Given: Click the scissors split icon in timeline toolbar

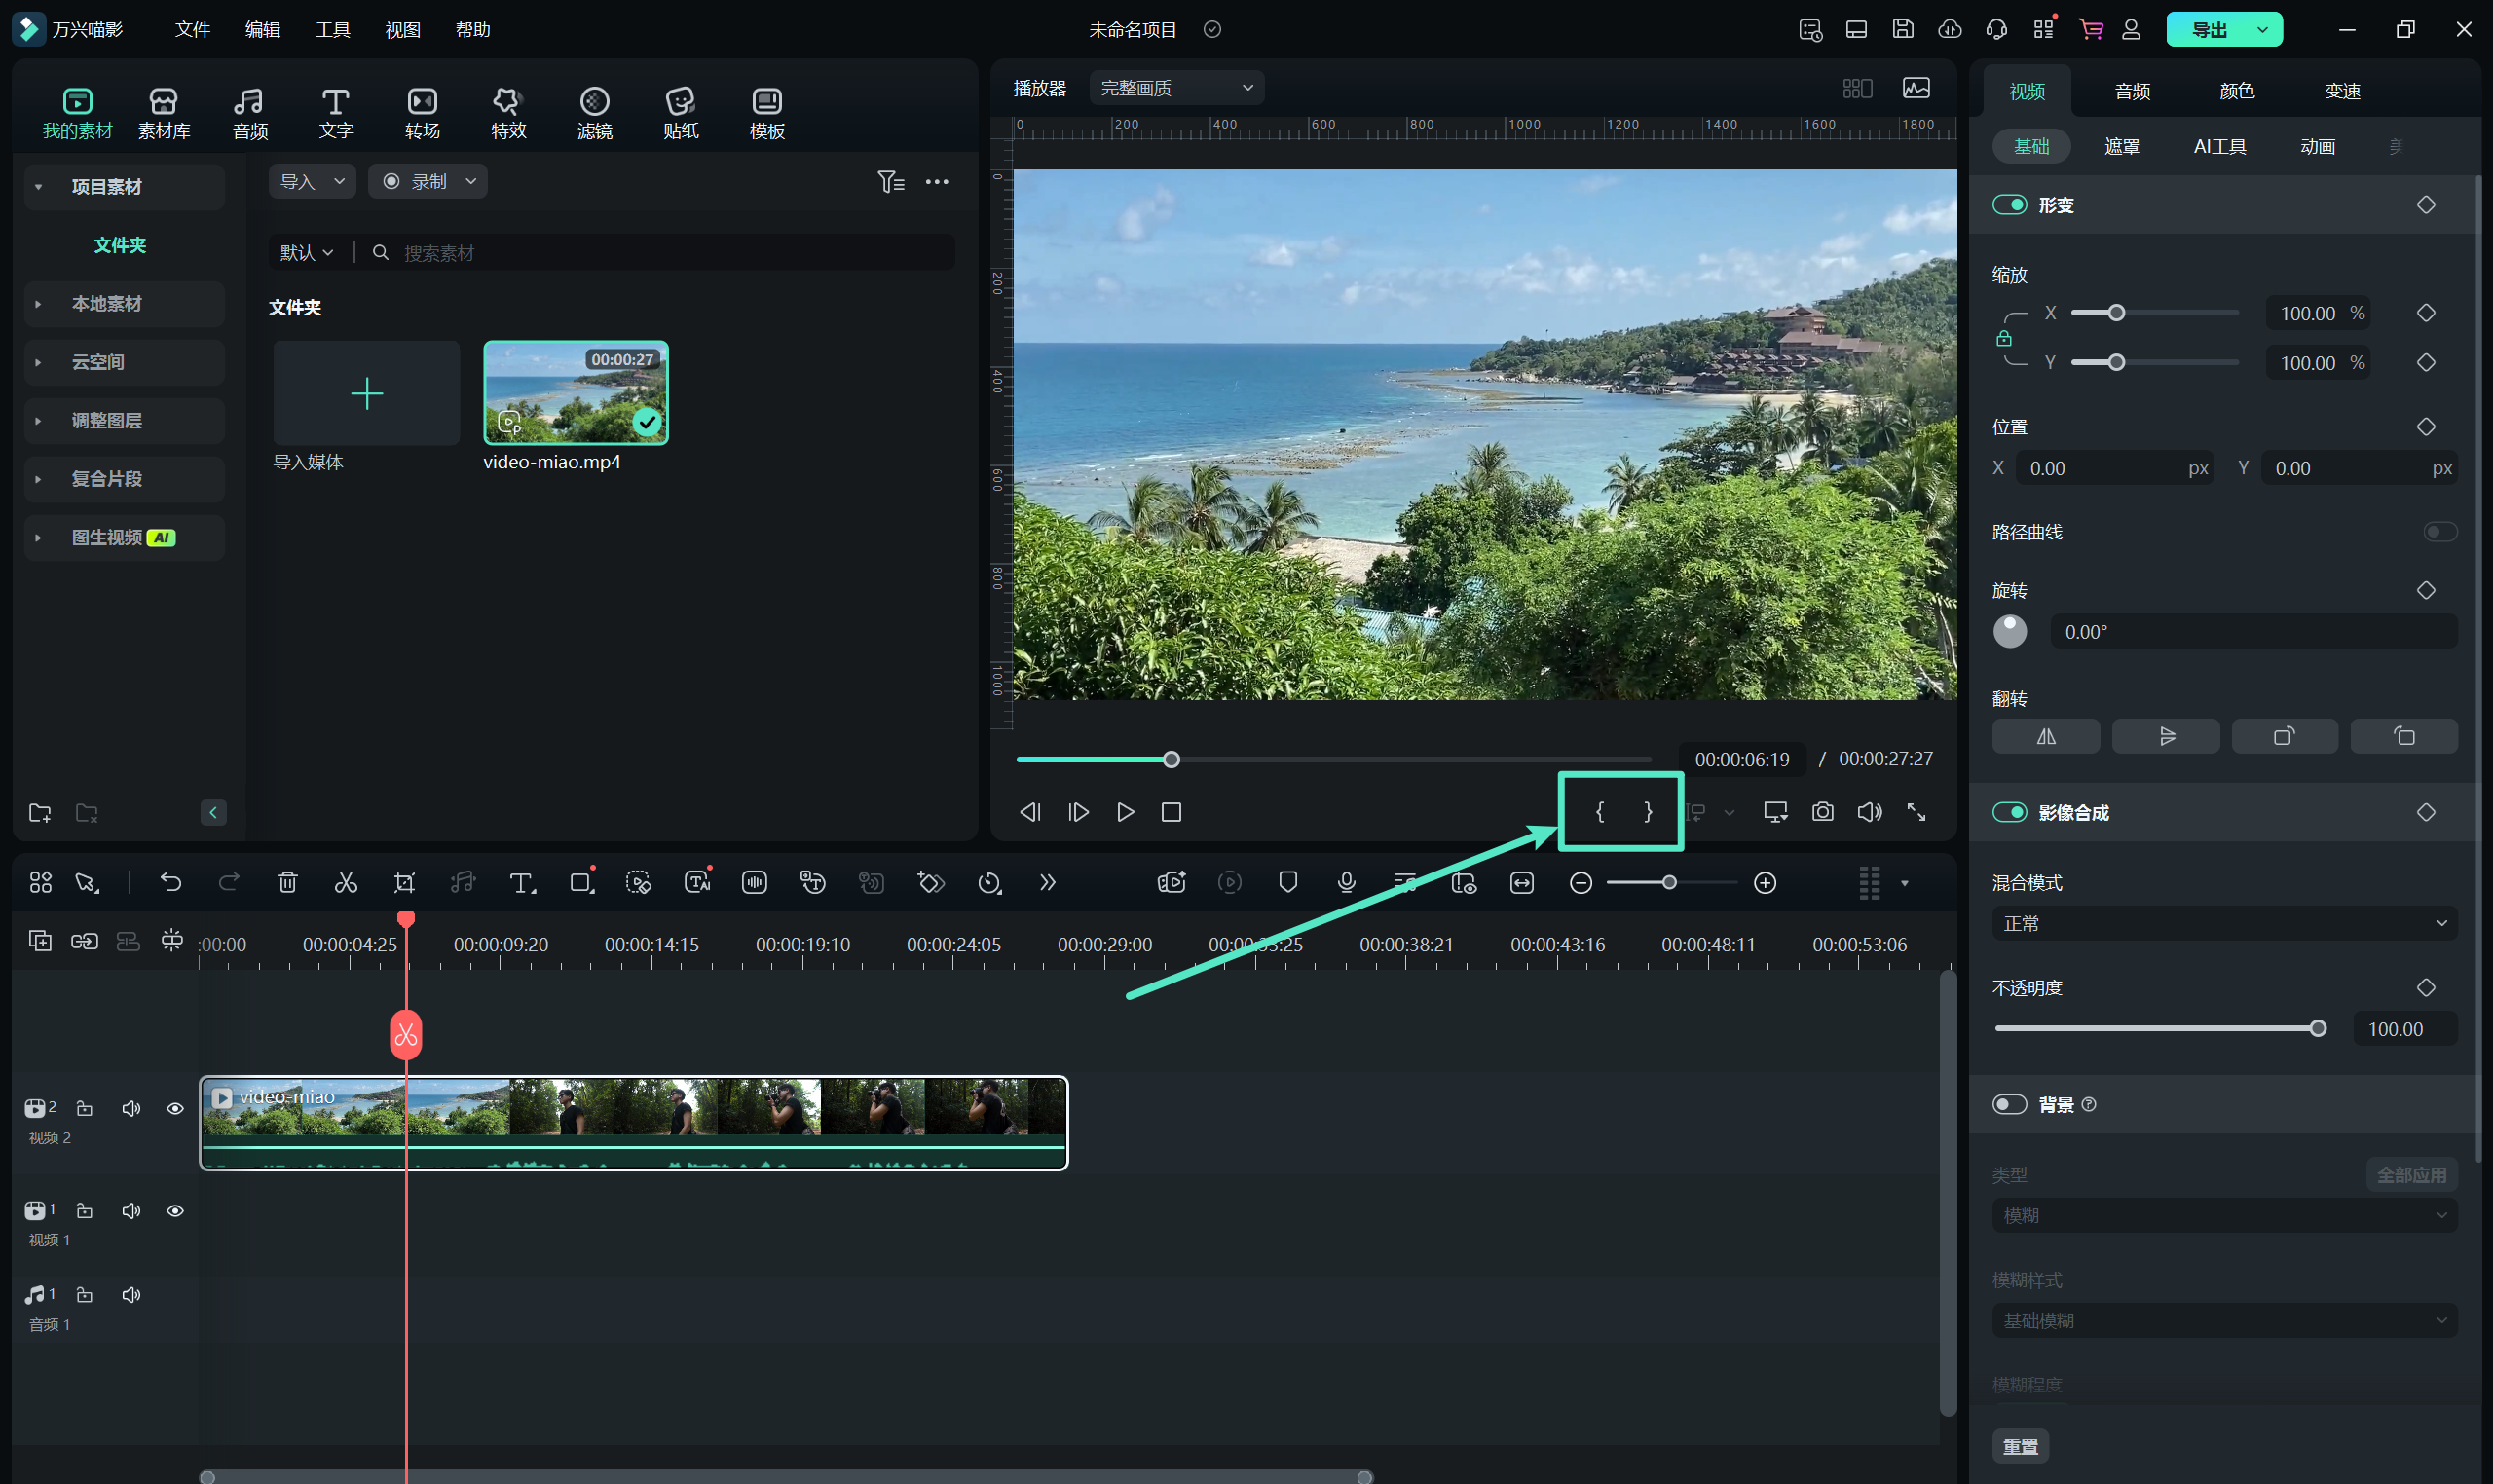Looking at the screenshot, I should 346,882.
